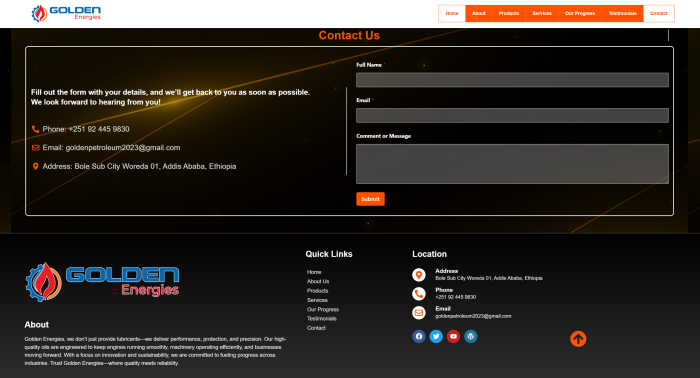Click the Full Name input field
This screenshot has width=700, height=378.
512,80
